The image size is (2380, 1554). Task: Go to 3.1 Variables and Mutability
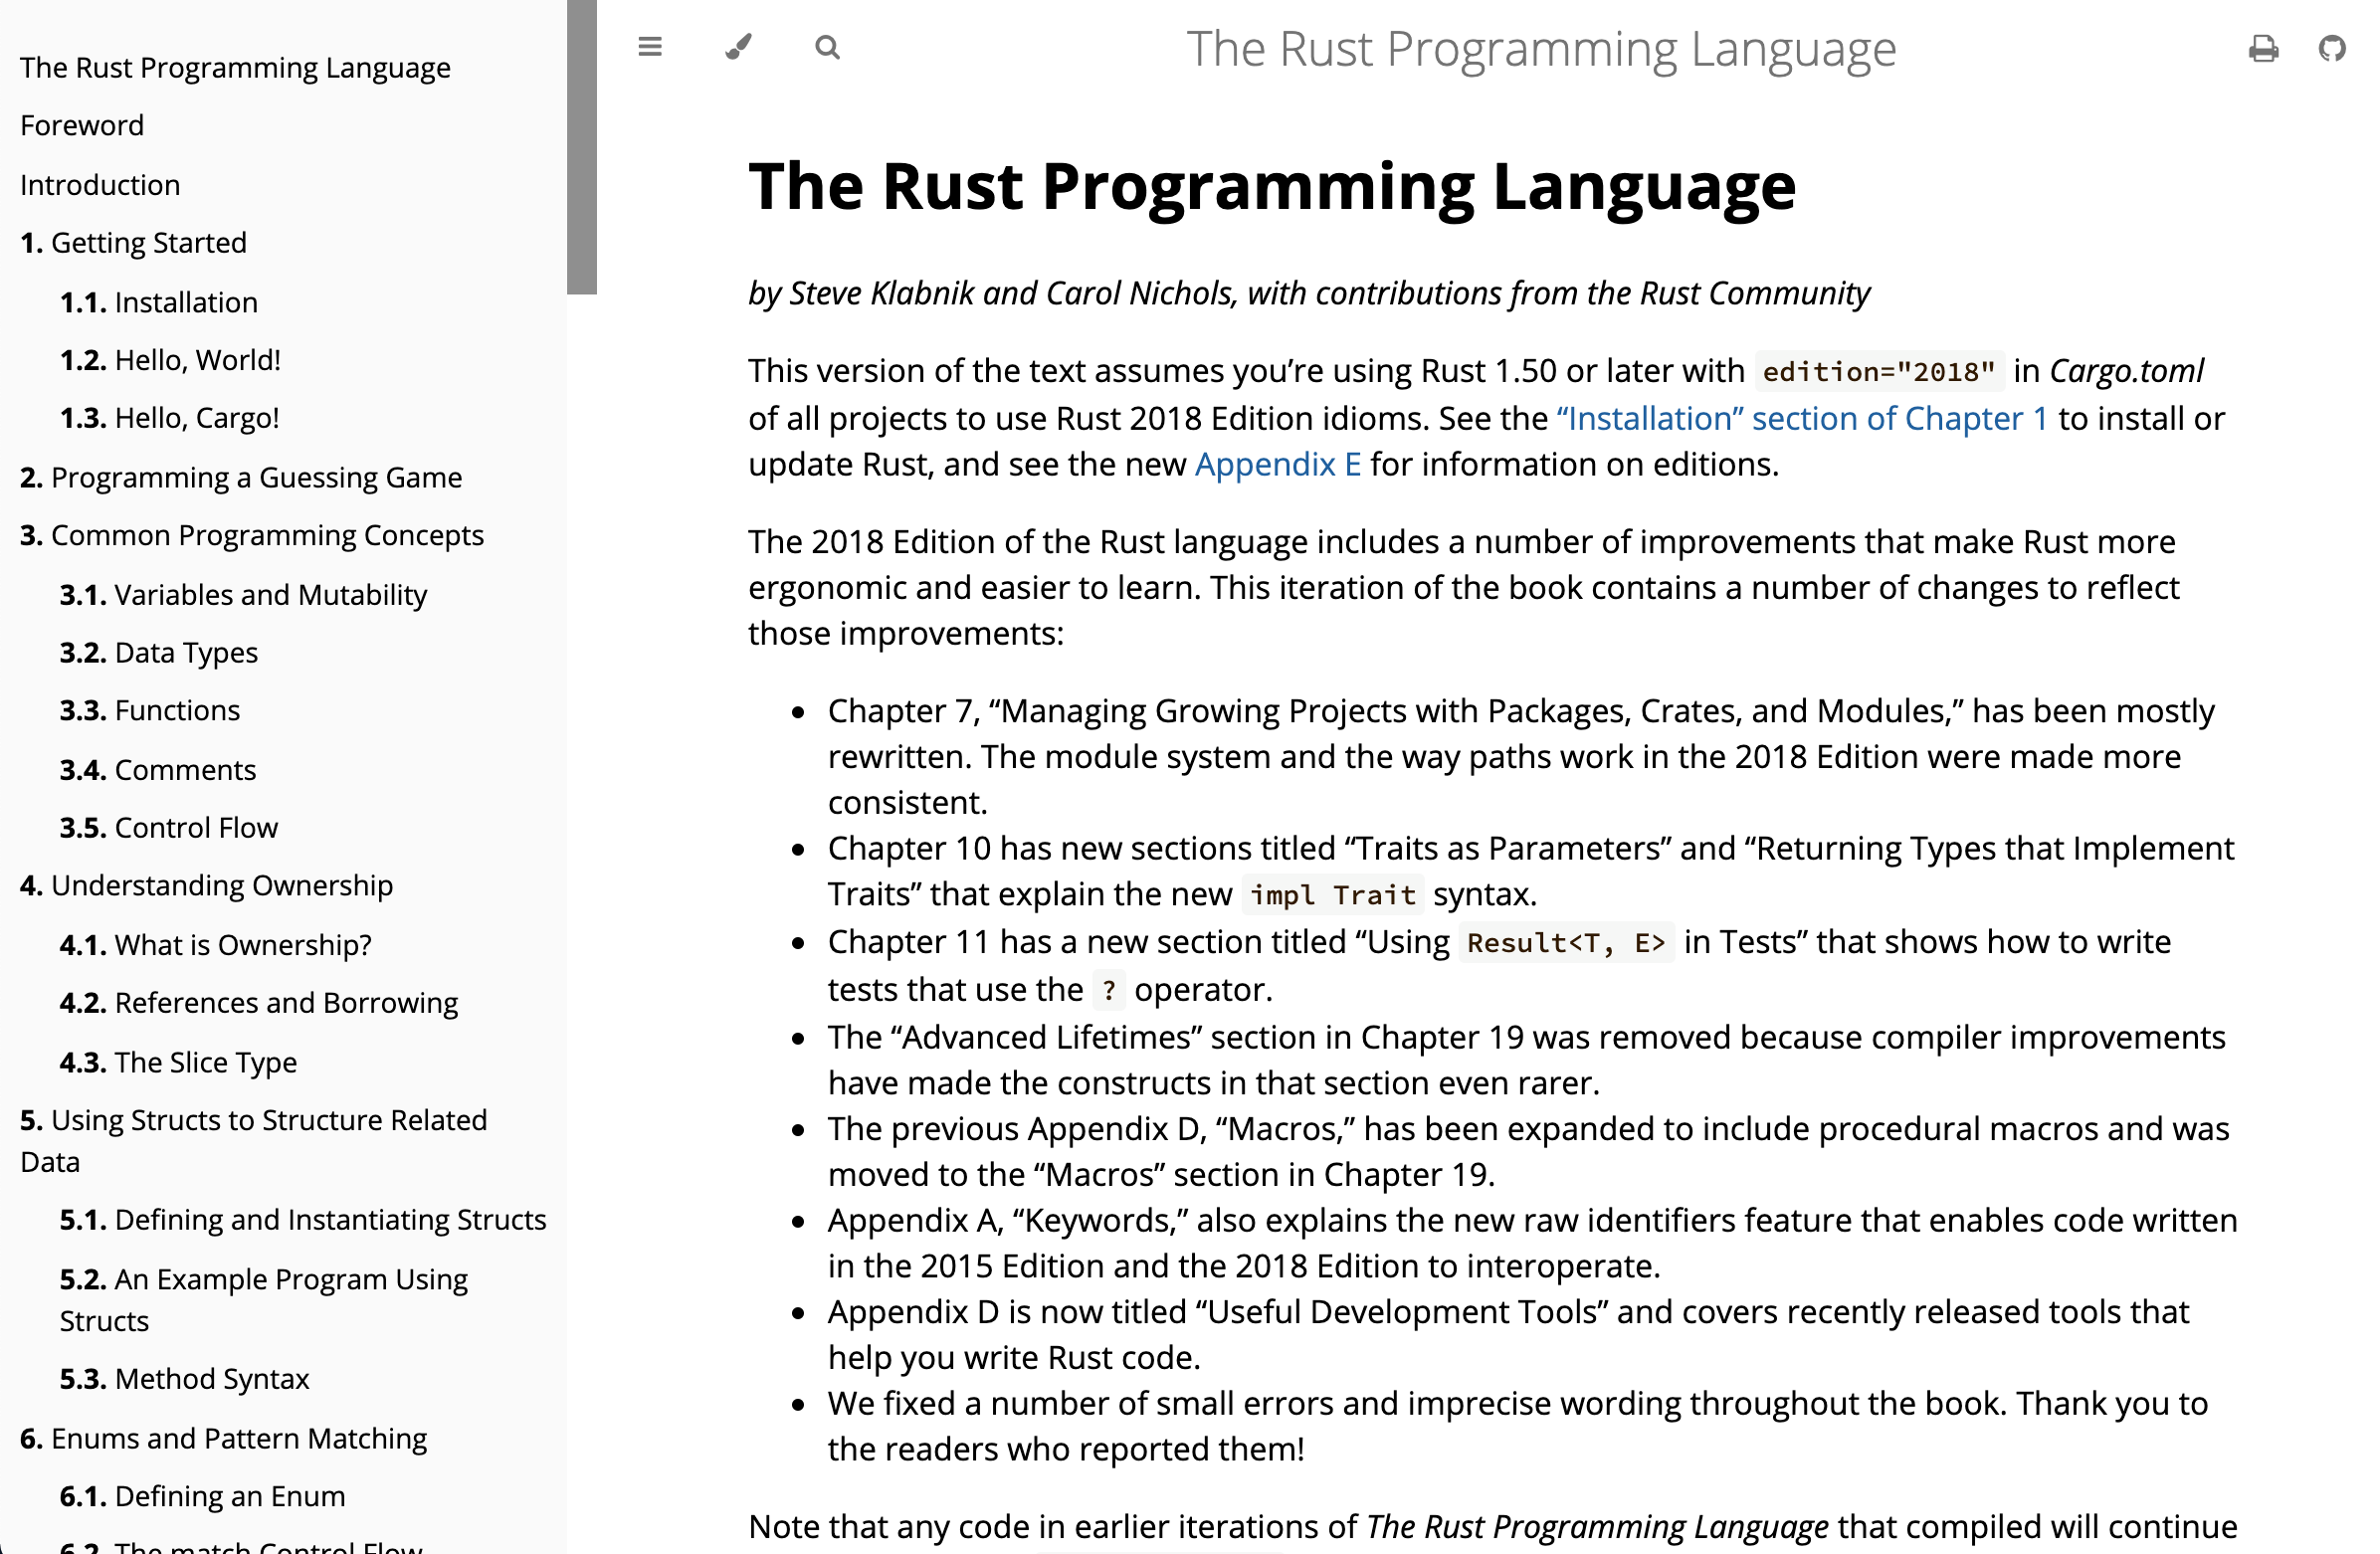pyautogui.click(x=243, y=595)
